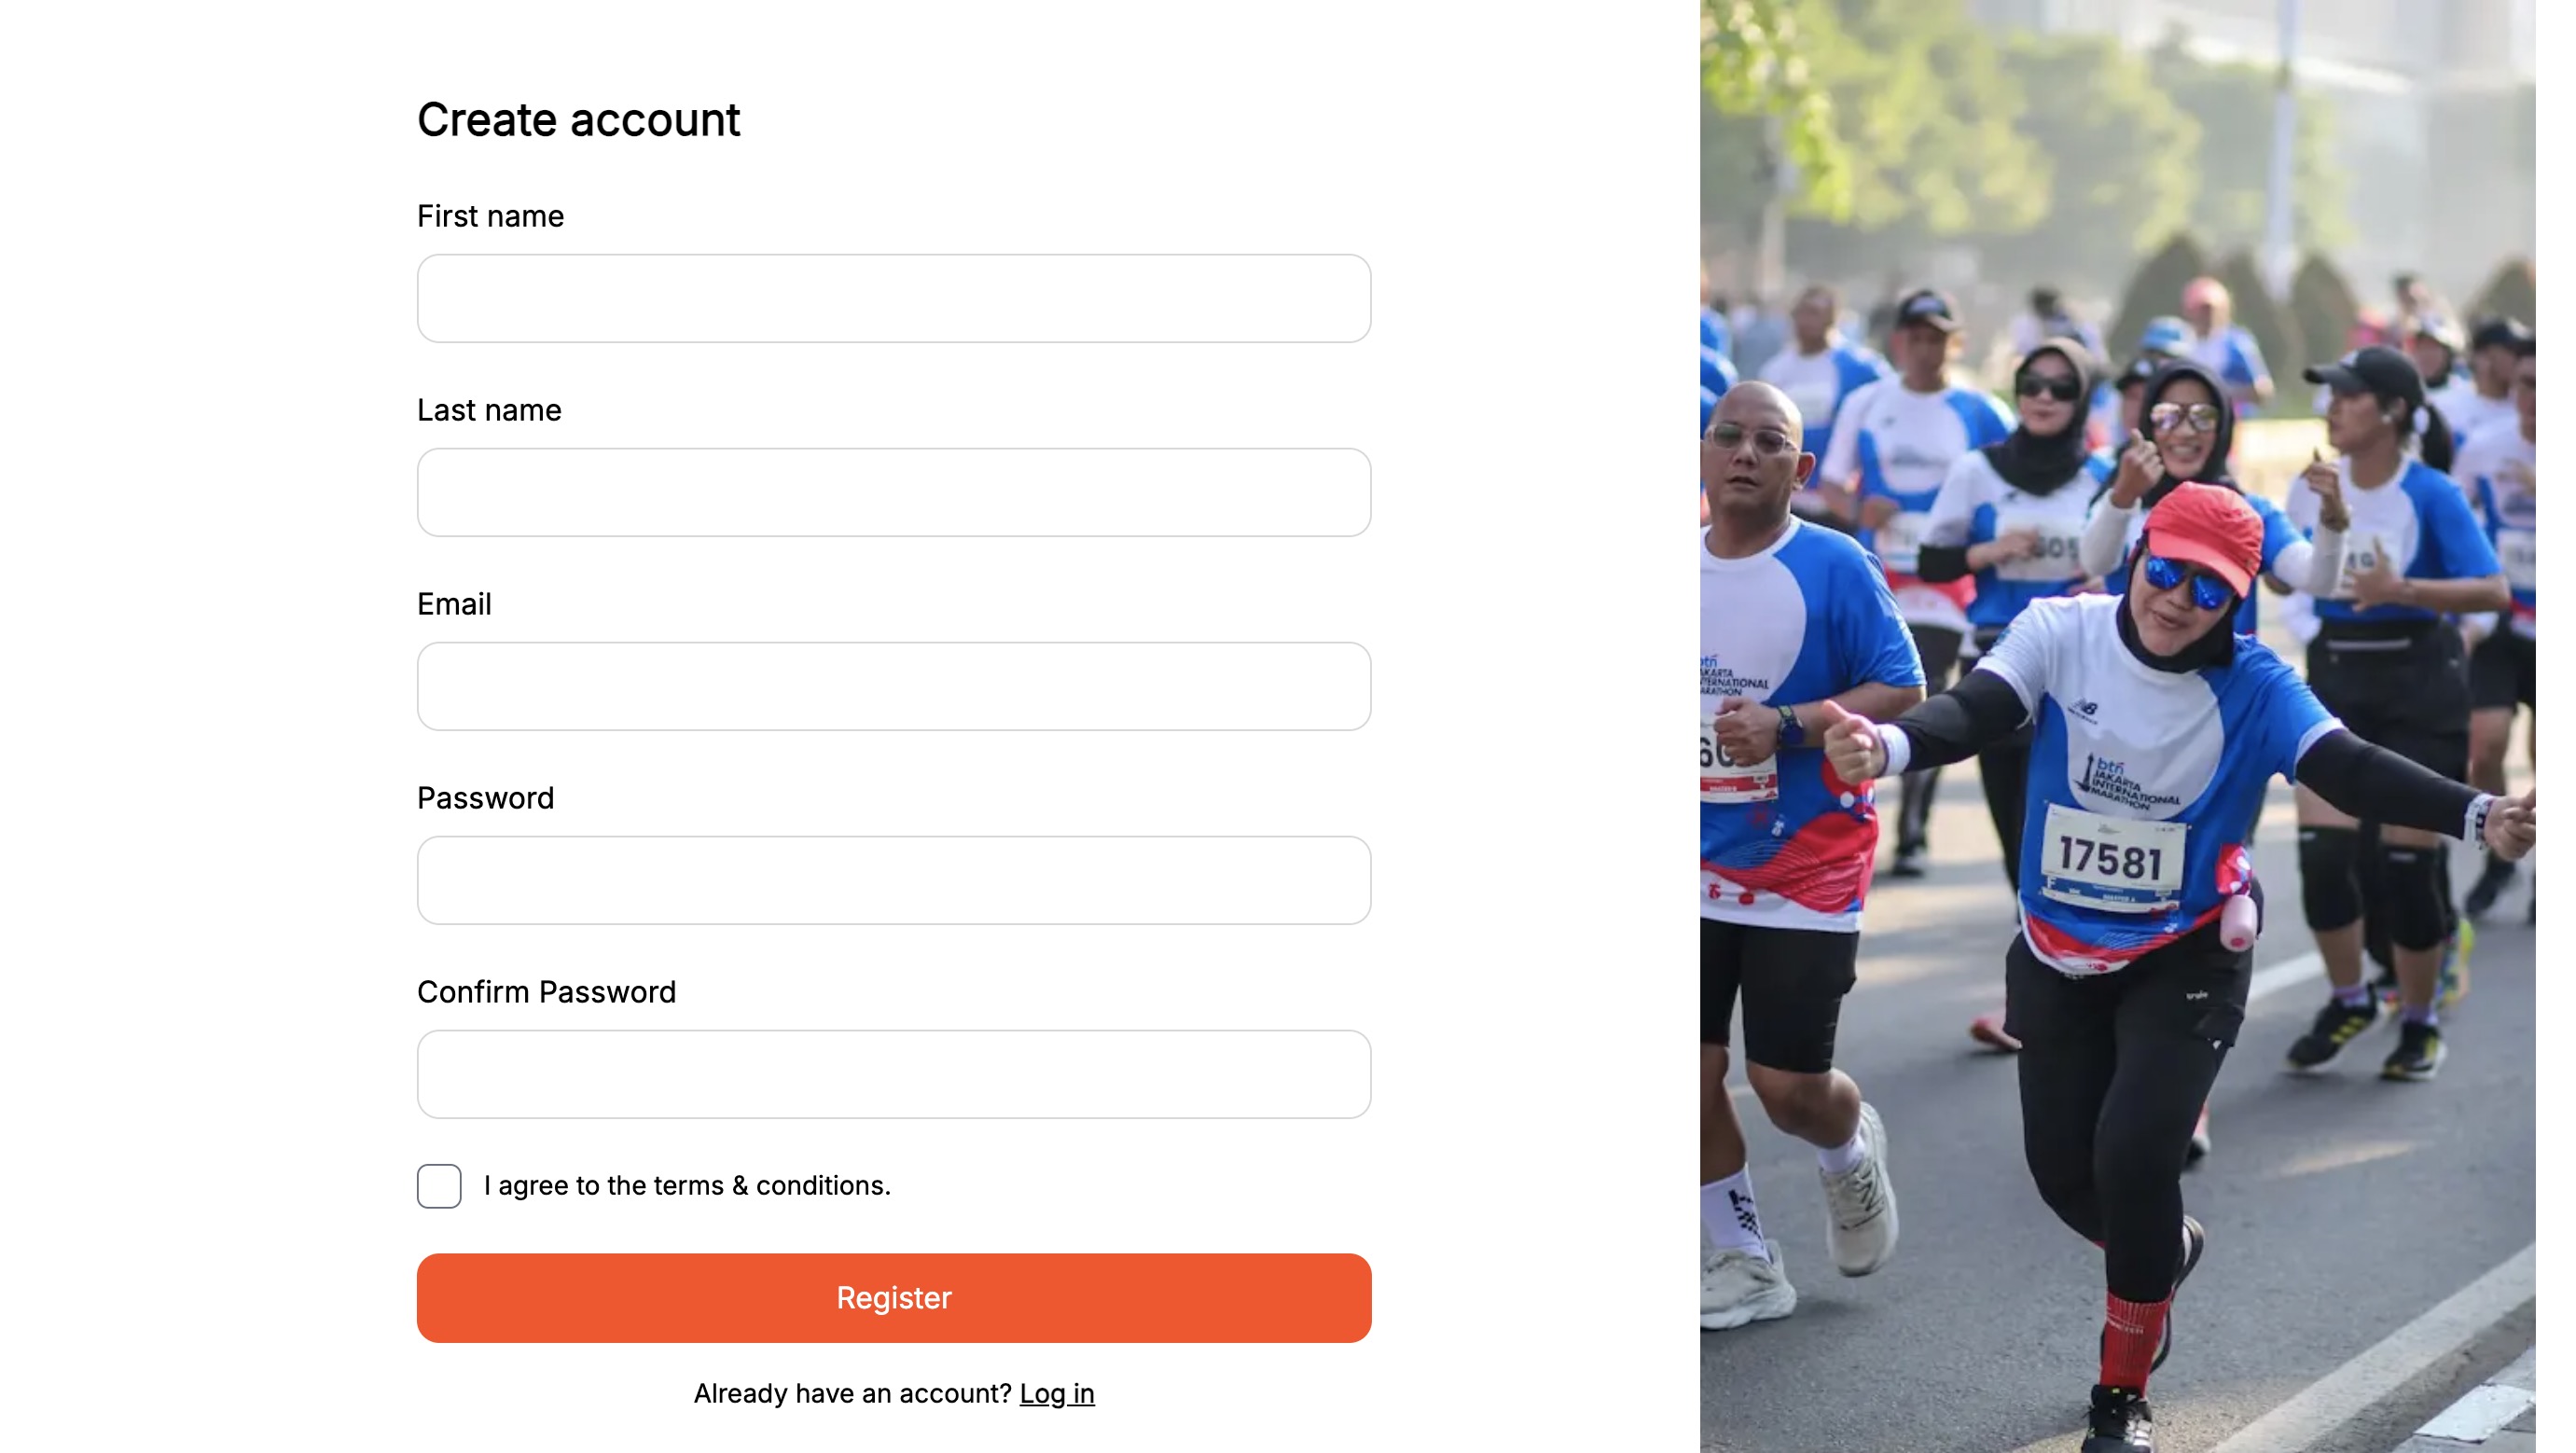The image size is (2576, 1453).
Task: Click the blue mirrored sunglasses in photo
Action: click(2187, 580)
